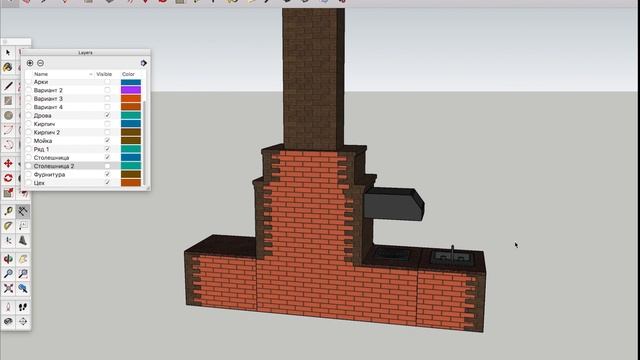
Task: Edit the brown swatch of Мойка layer
Action: pyautogui.click(x=131, y=141)
